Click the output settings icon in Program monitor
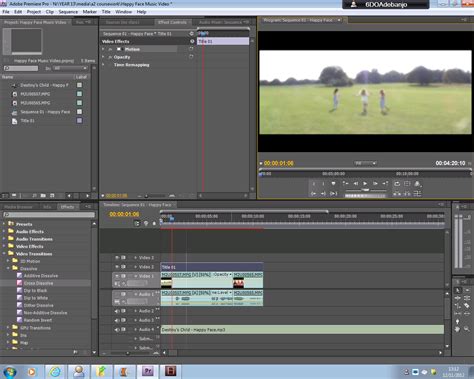 (417, 183)
